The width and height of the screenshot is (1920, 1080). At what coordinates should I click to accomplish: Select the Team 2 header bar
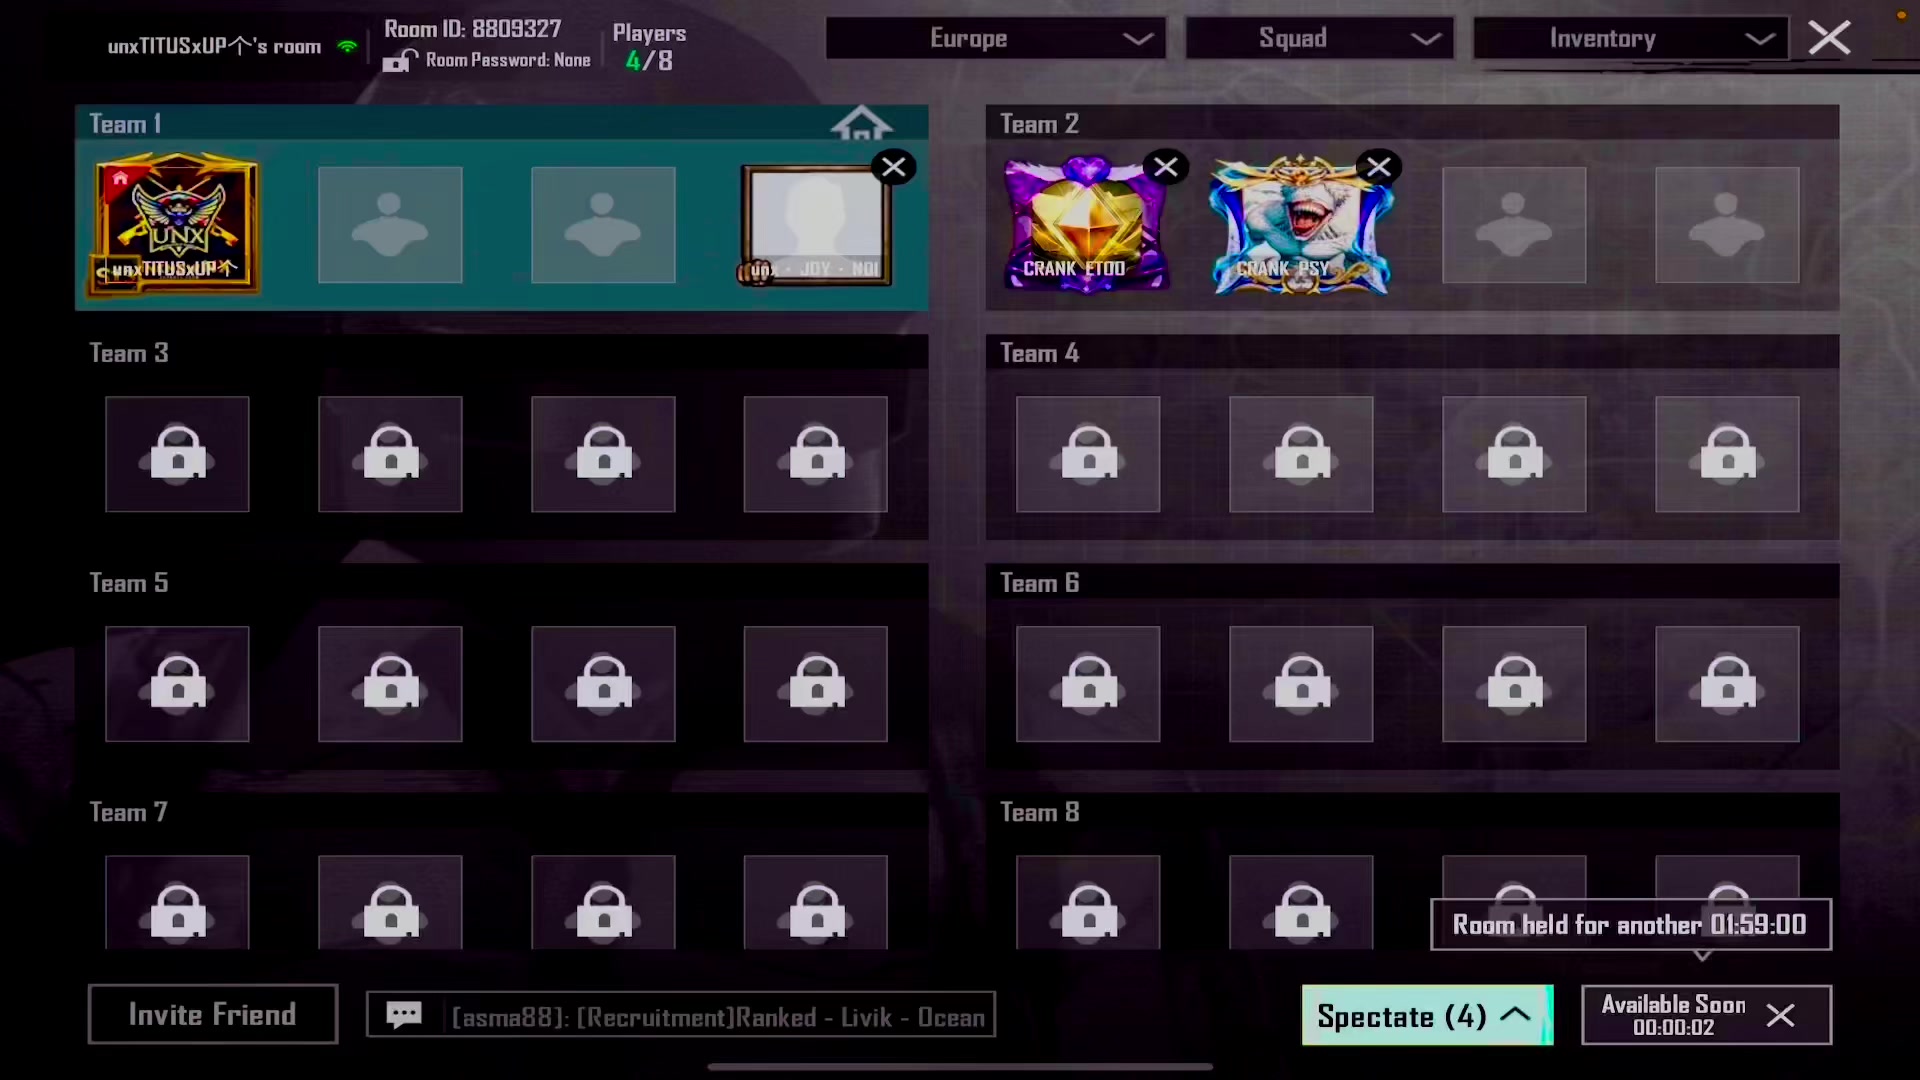coord(1411,123)
